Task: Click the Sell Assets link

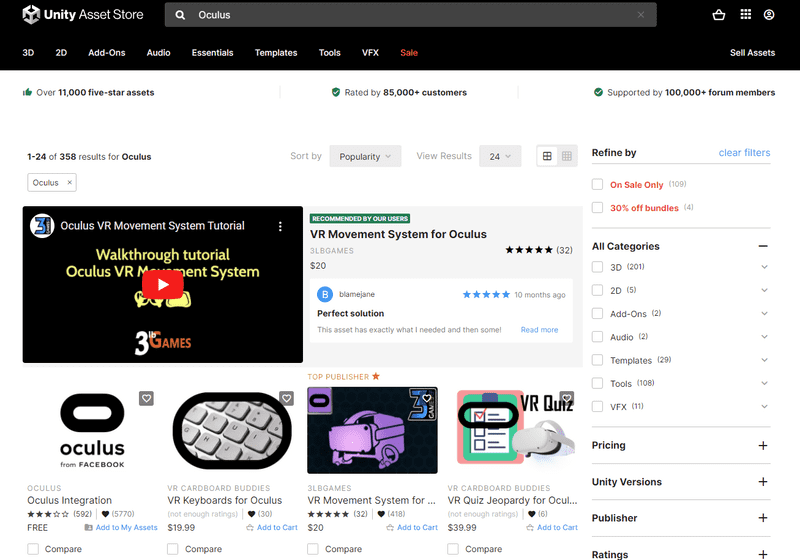Action: pos(753,53)
